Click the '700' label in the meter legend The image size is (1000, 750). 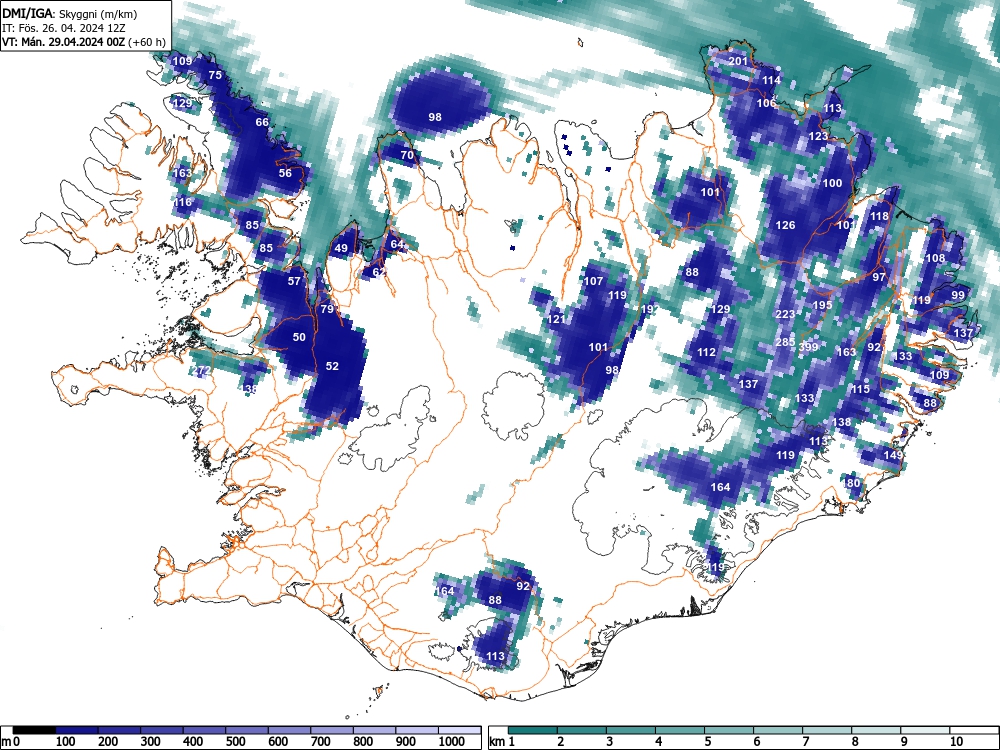[x=320, y=742]
